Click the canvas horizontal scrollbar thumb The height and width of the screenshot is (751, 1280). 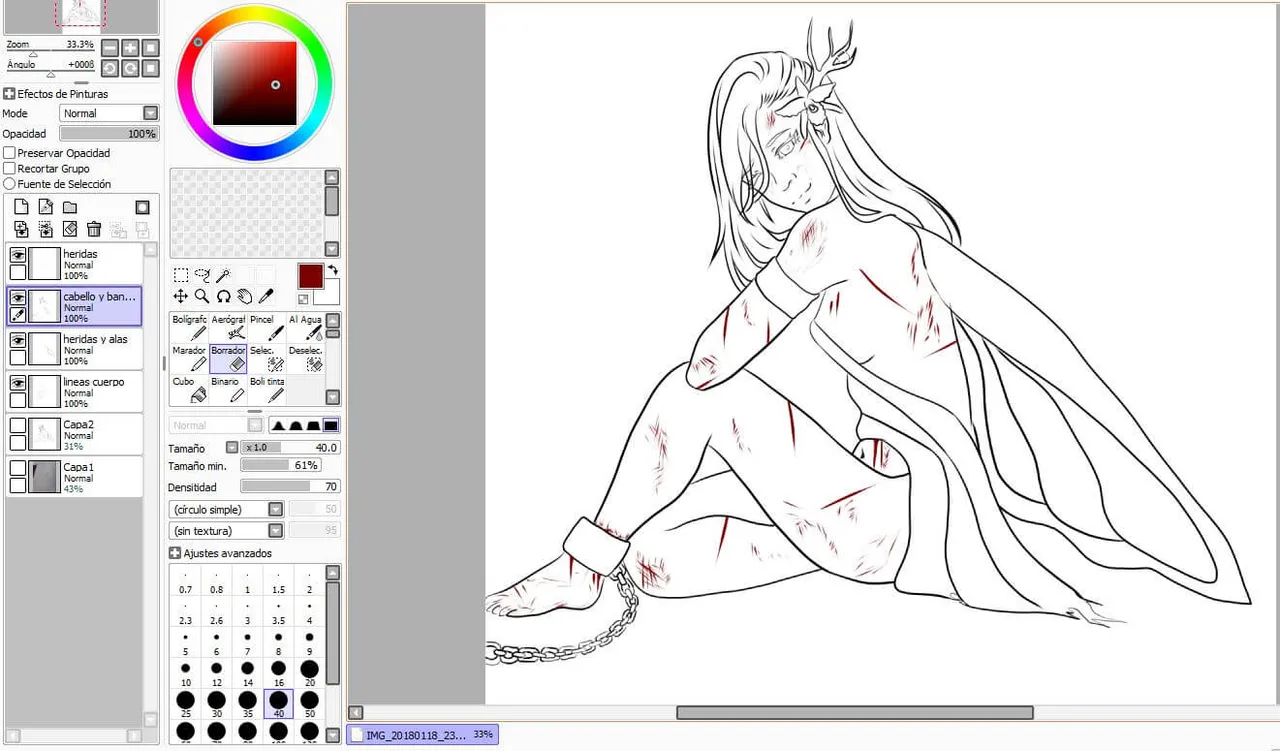[855, 713]
